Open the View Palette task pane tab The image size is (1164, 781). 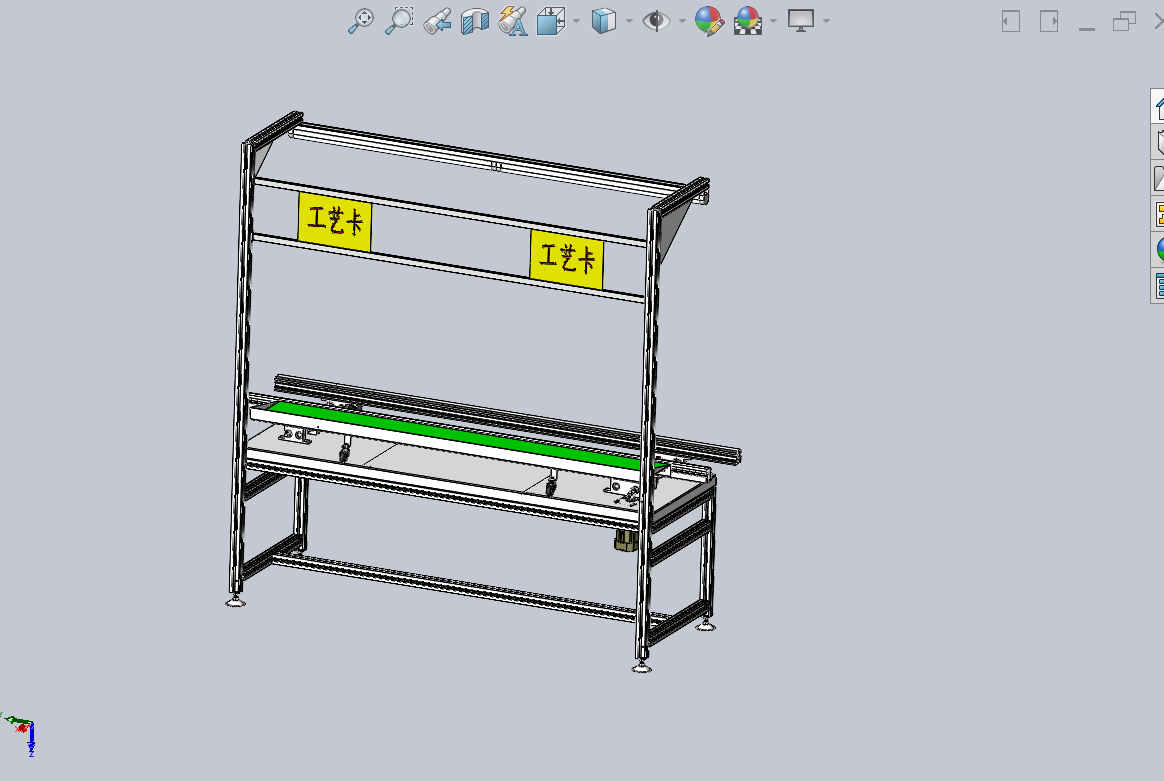coord(1158,213)
